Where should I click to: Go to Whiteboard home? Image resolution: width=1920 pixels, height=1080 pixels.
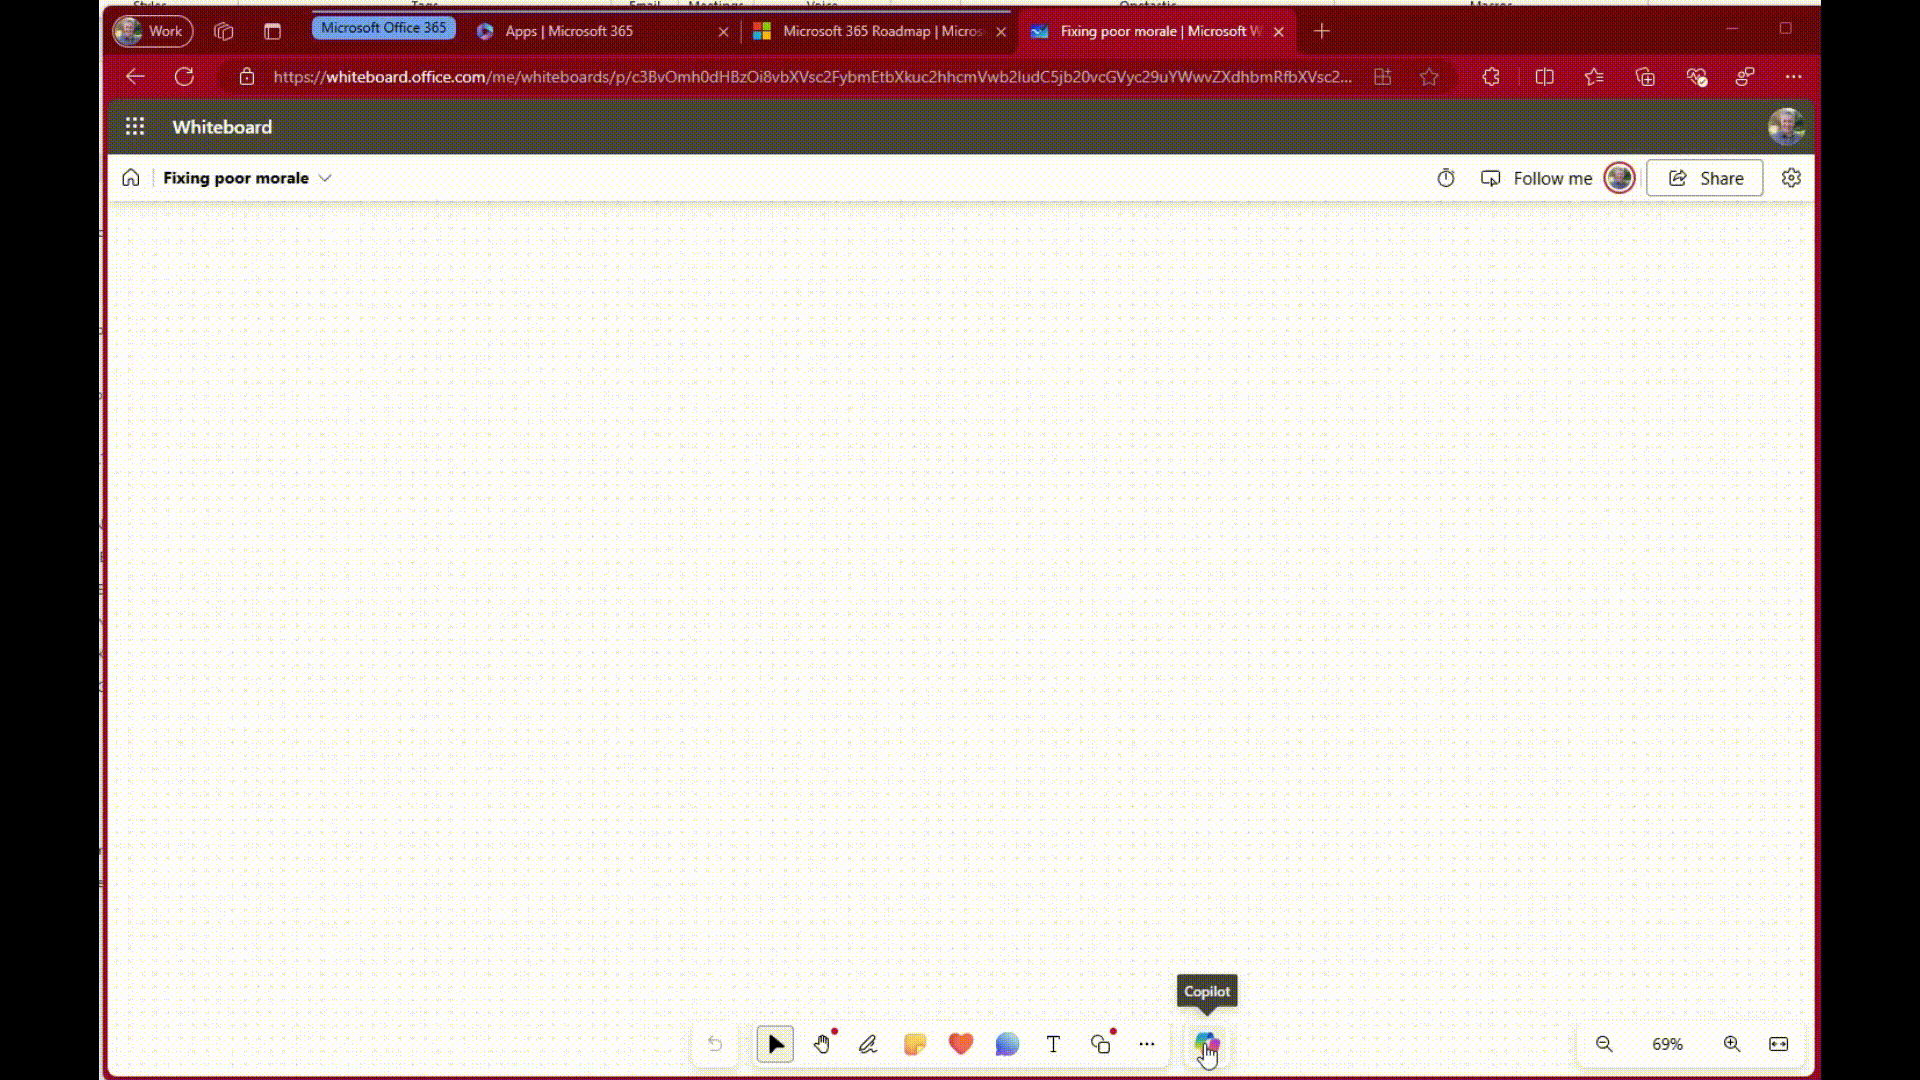pyautogui.click(x=131, y=178)
